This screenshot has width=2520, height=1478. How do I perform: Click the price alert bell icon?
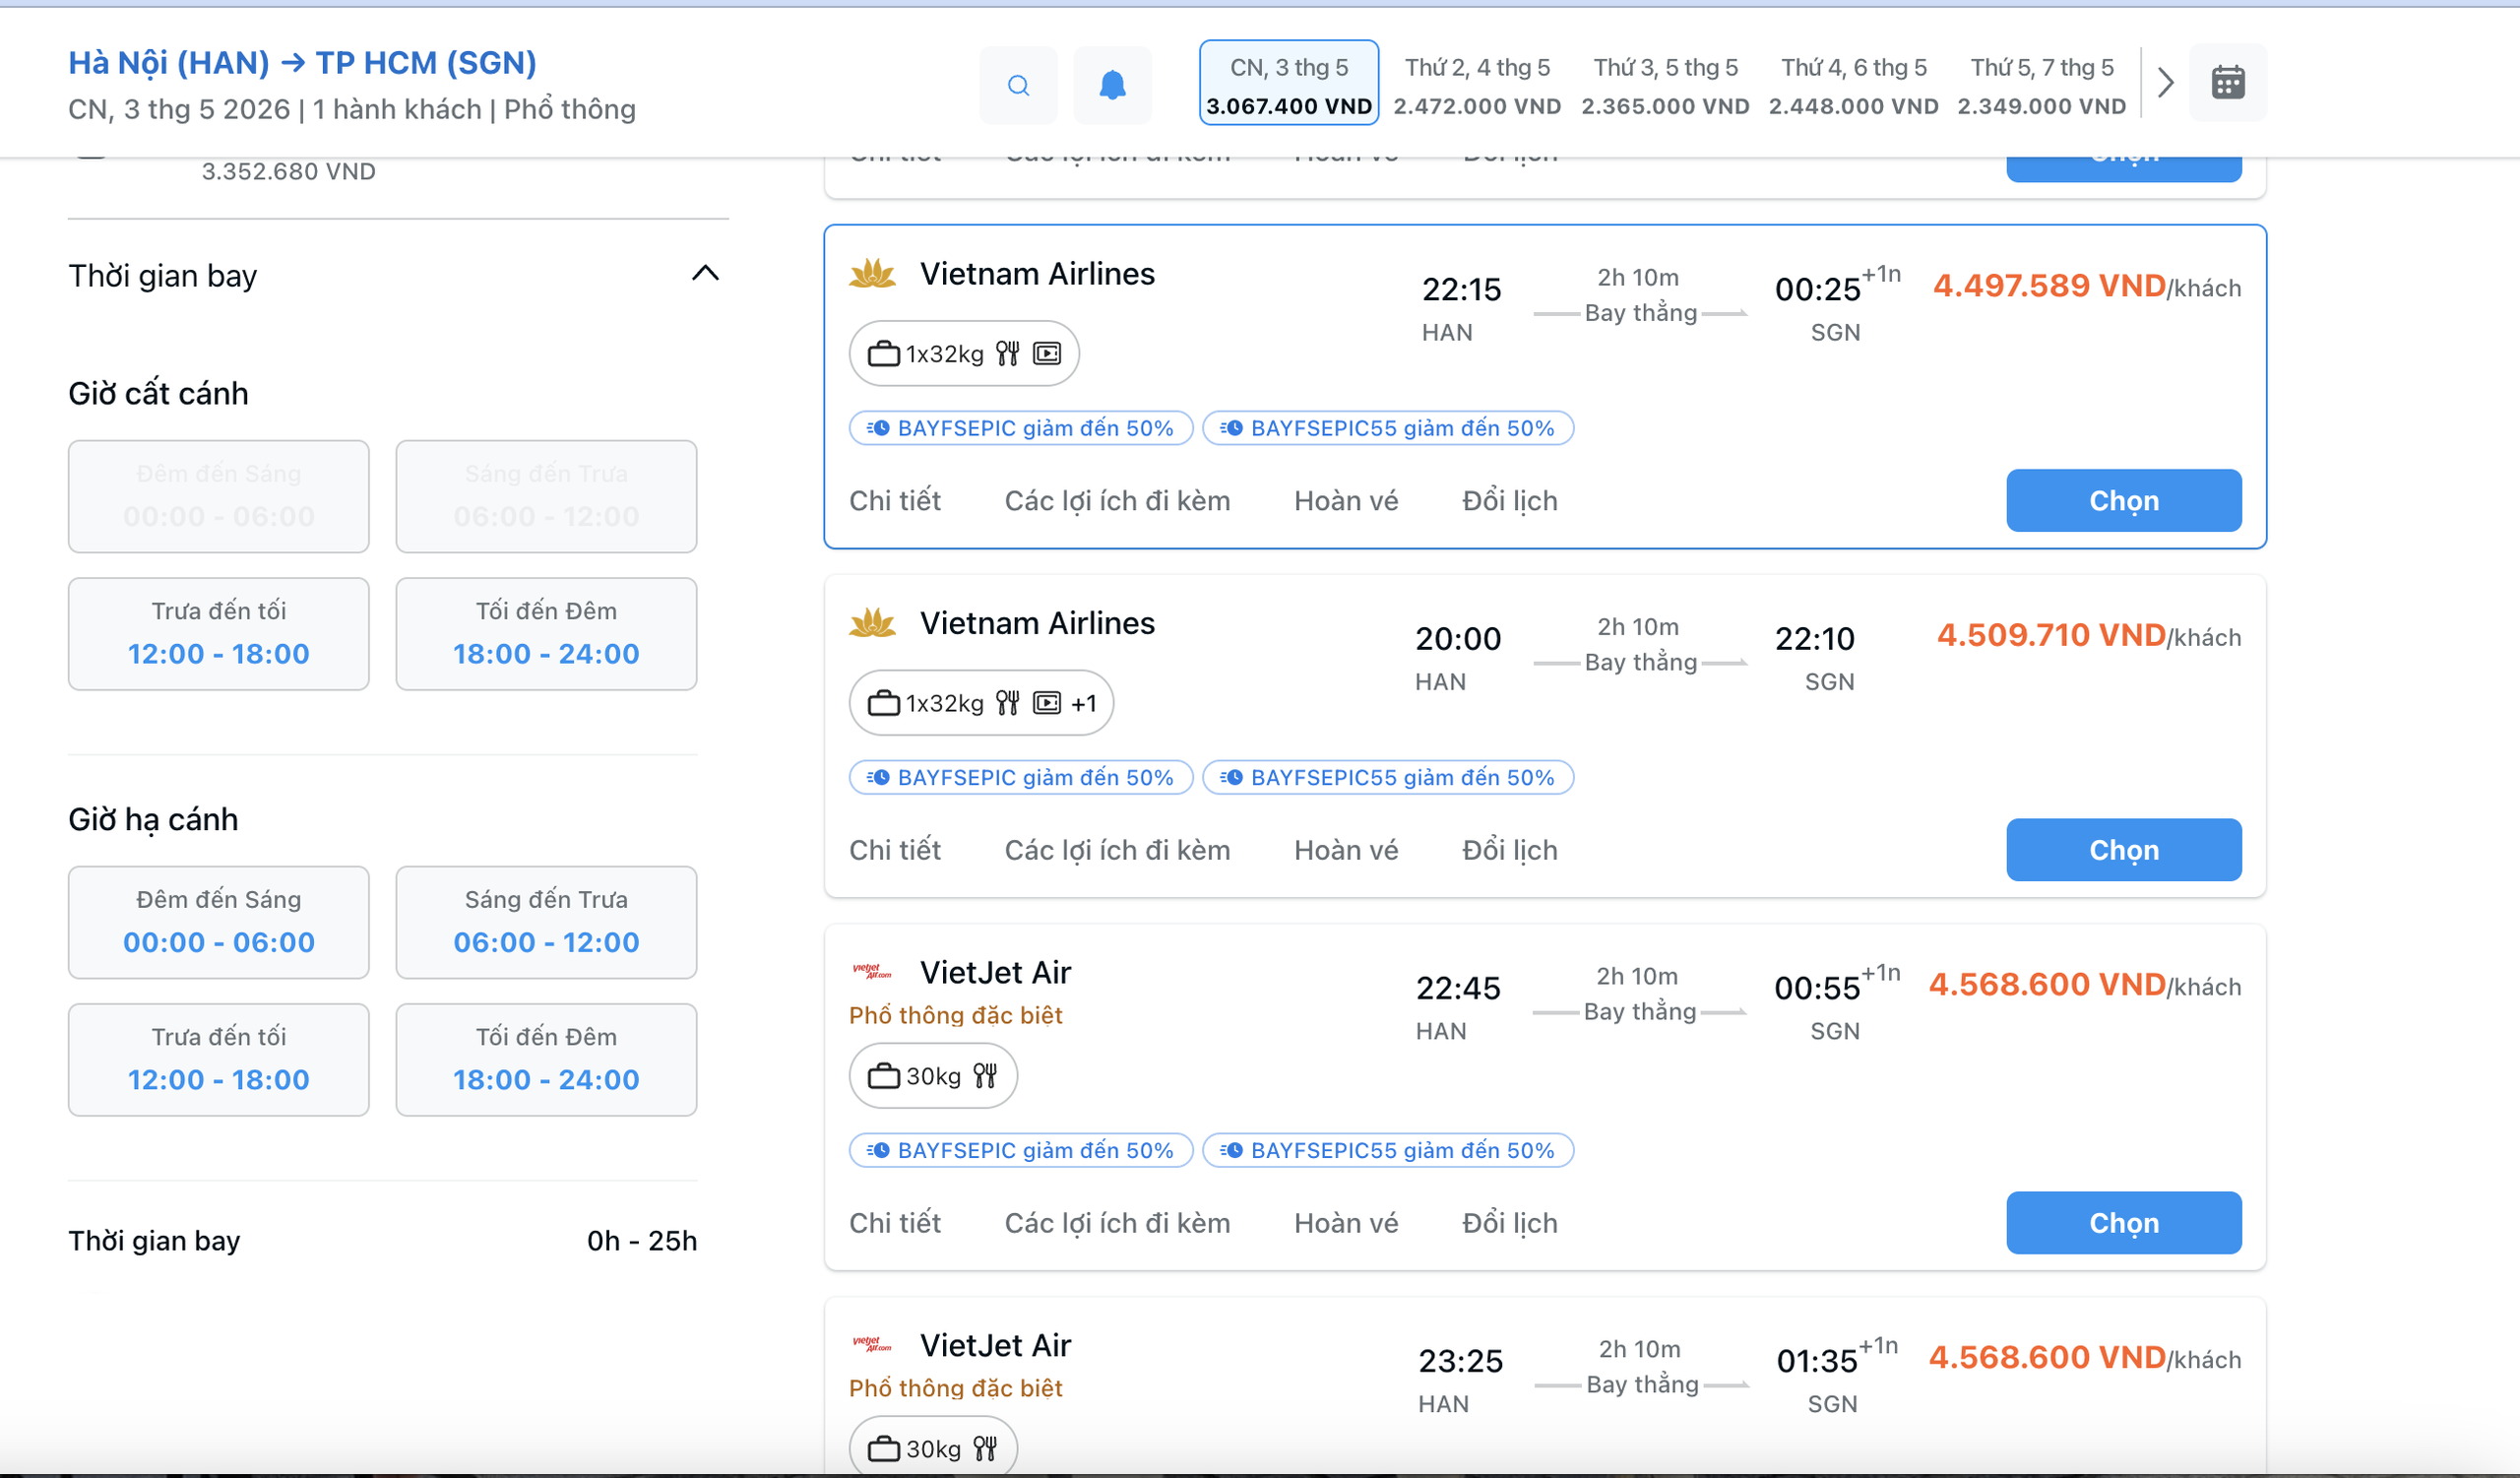coord(1112,85)
